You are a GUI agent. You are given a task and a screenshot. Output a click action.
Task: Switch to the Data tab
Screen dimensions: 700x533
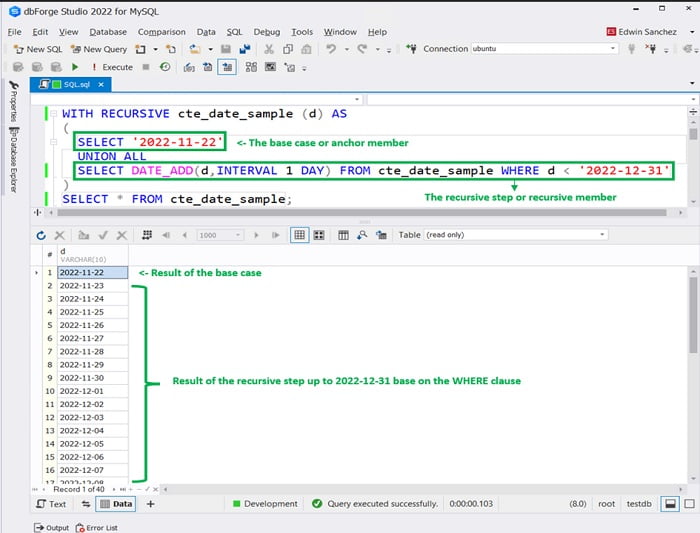coord(116,504)
